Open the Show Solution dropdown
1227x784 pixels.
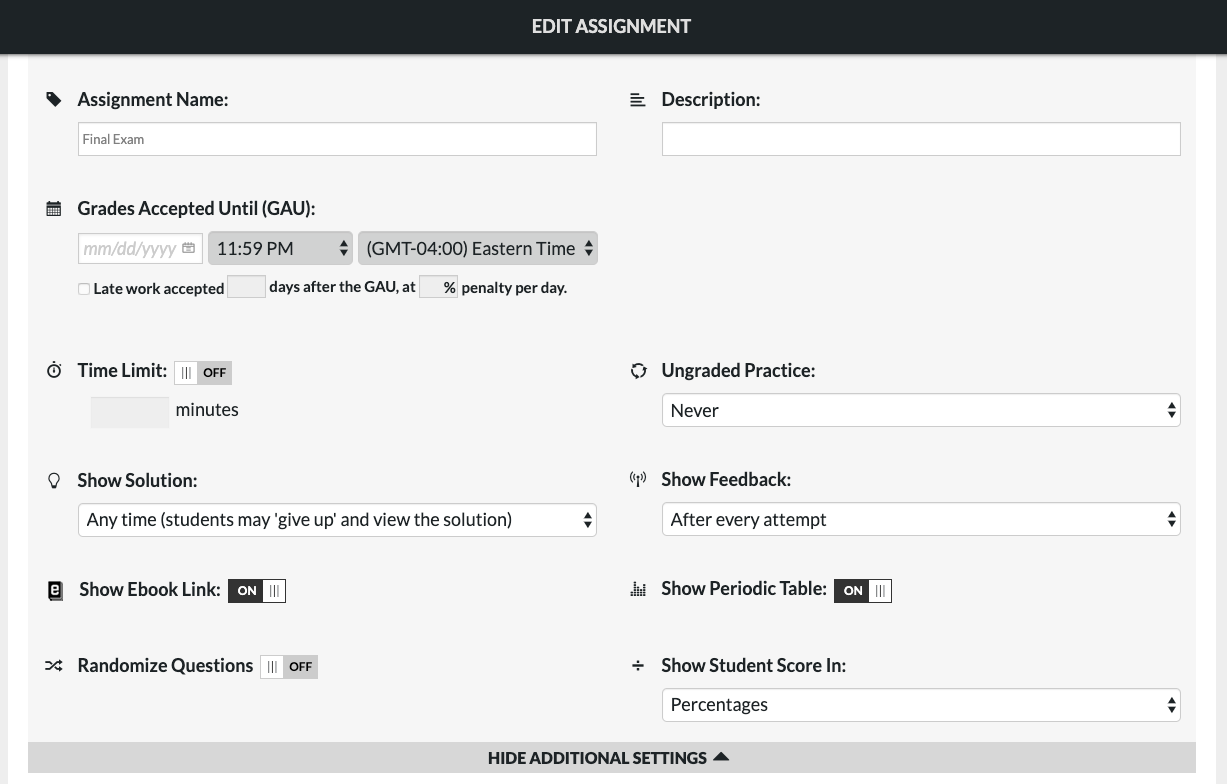coord(337,520)
